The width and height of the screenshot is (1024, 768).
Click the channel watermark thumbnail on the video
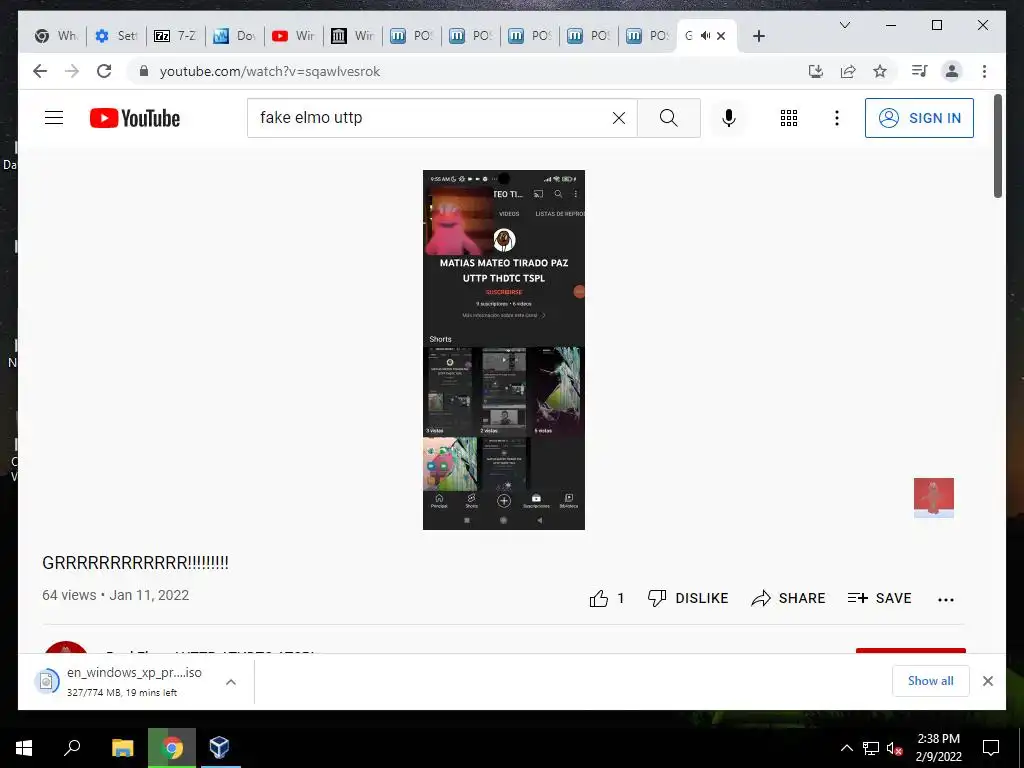933,498
